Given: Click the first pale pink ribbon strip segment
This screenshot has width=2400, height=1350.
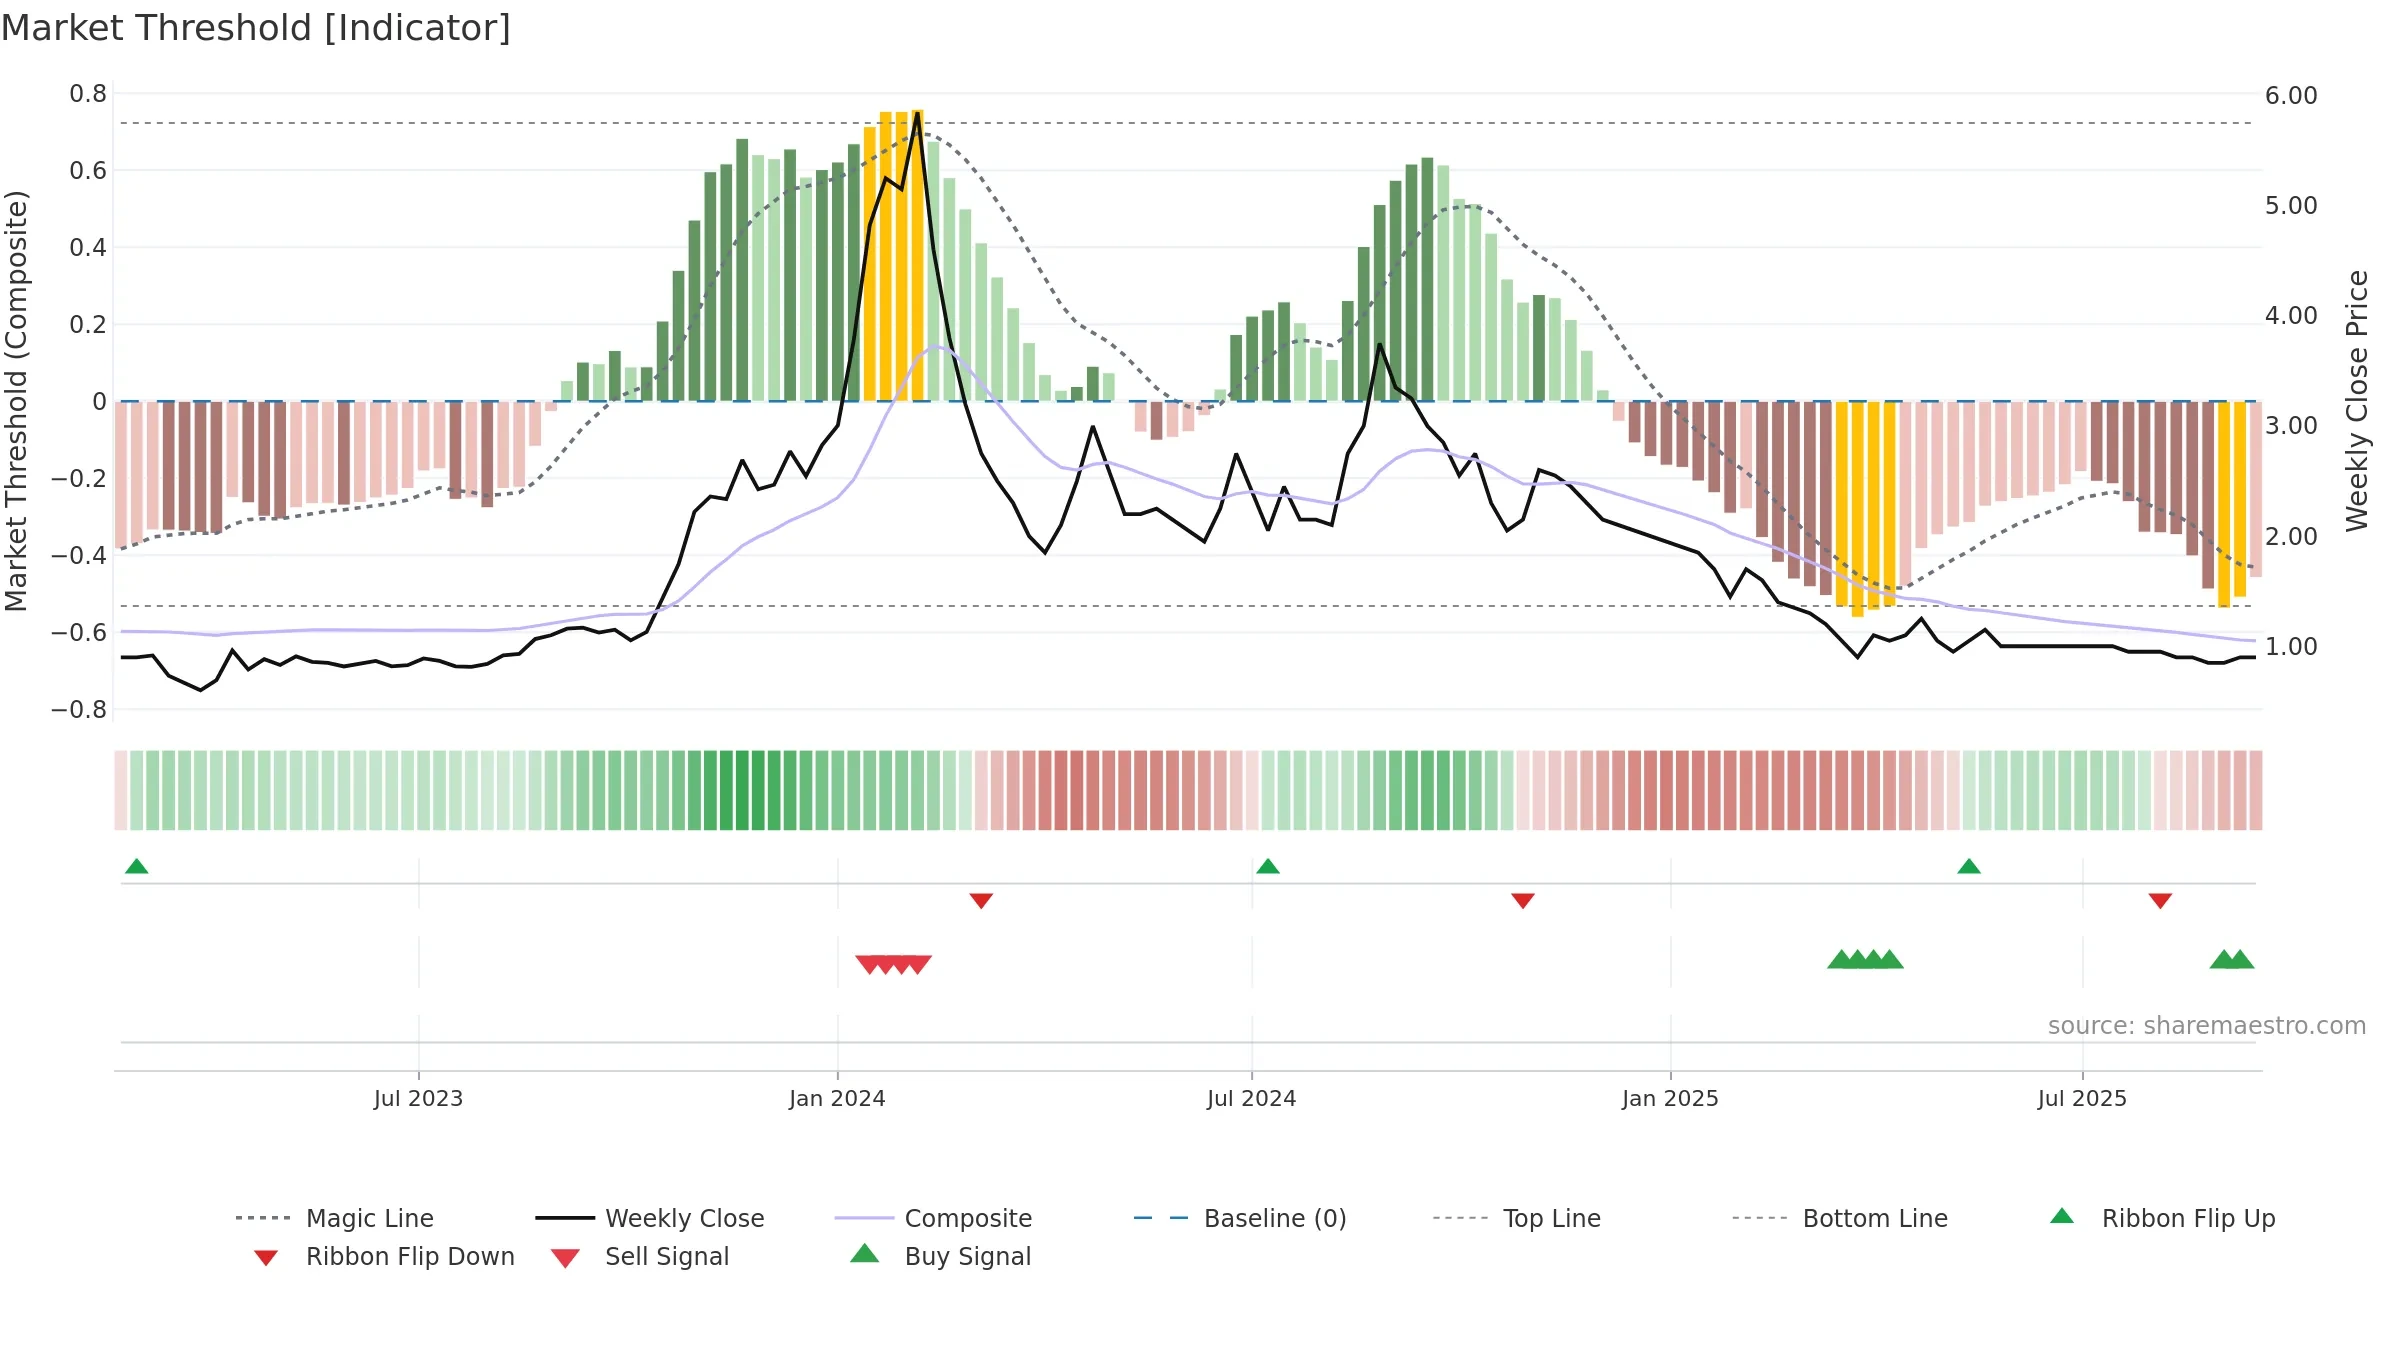Looking at the screenshot, I should coord(121,790).
